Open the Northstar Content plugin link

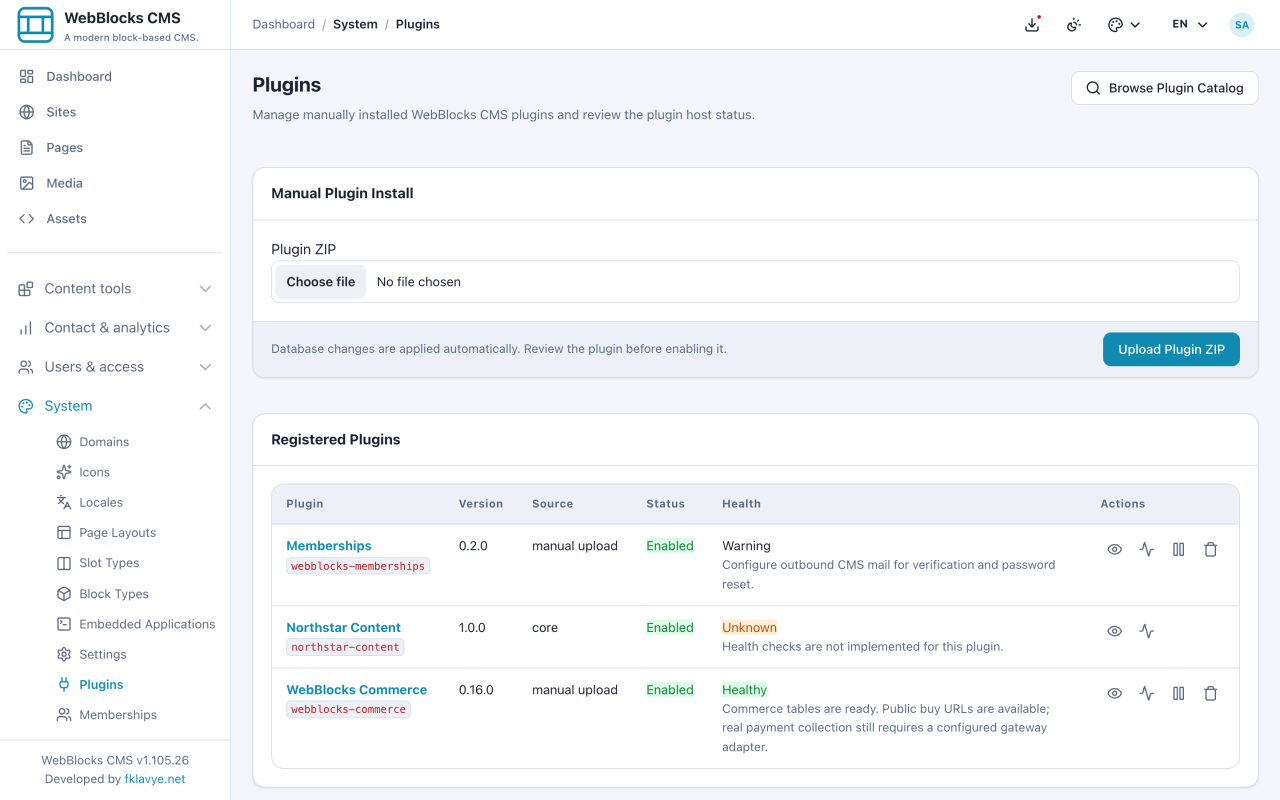point(343,628)
